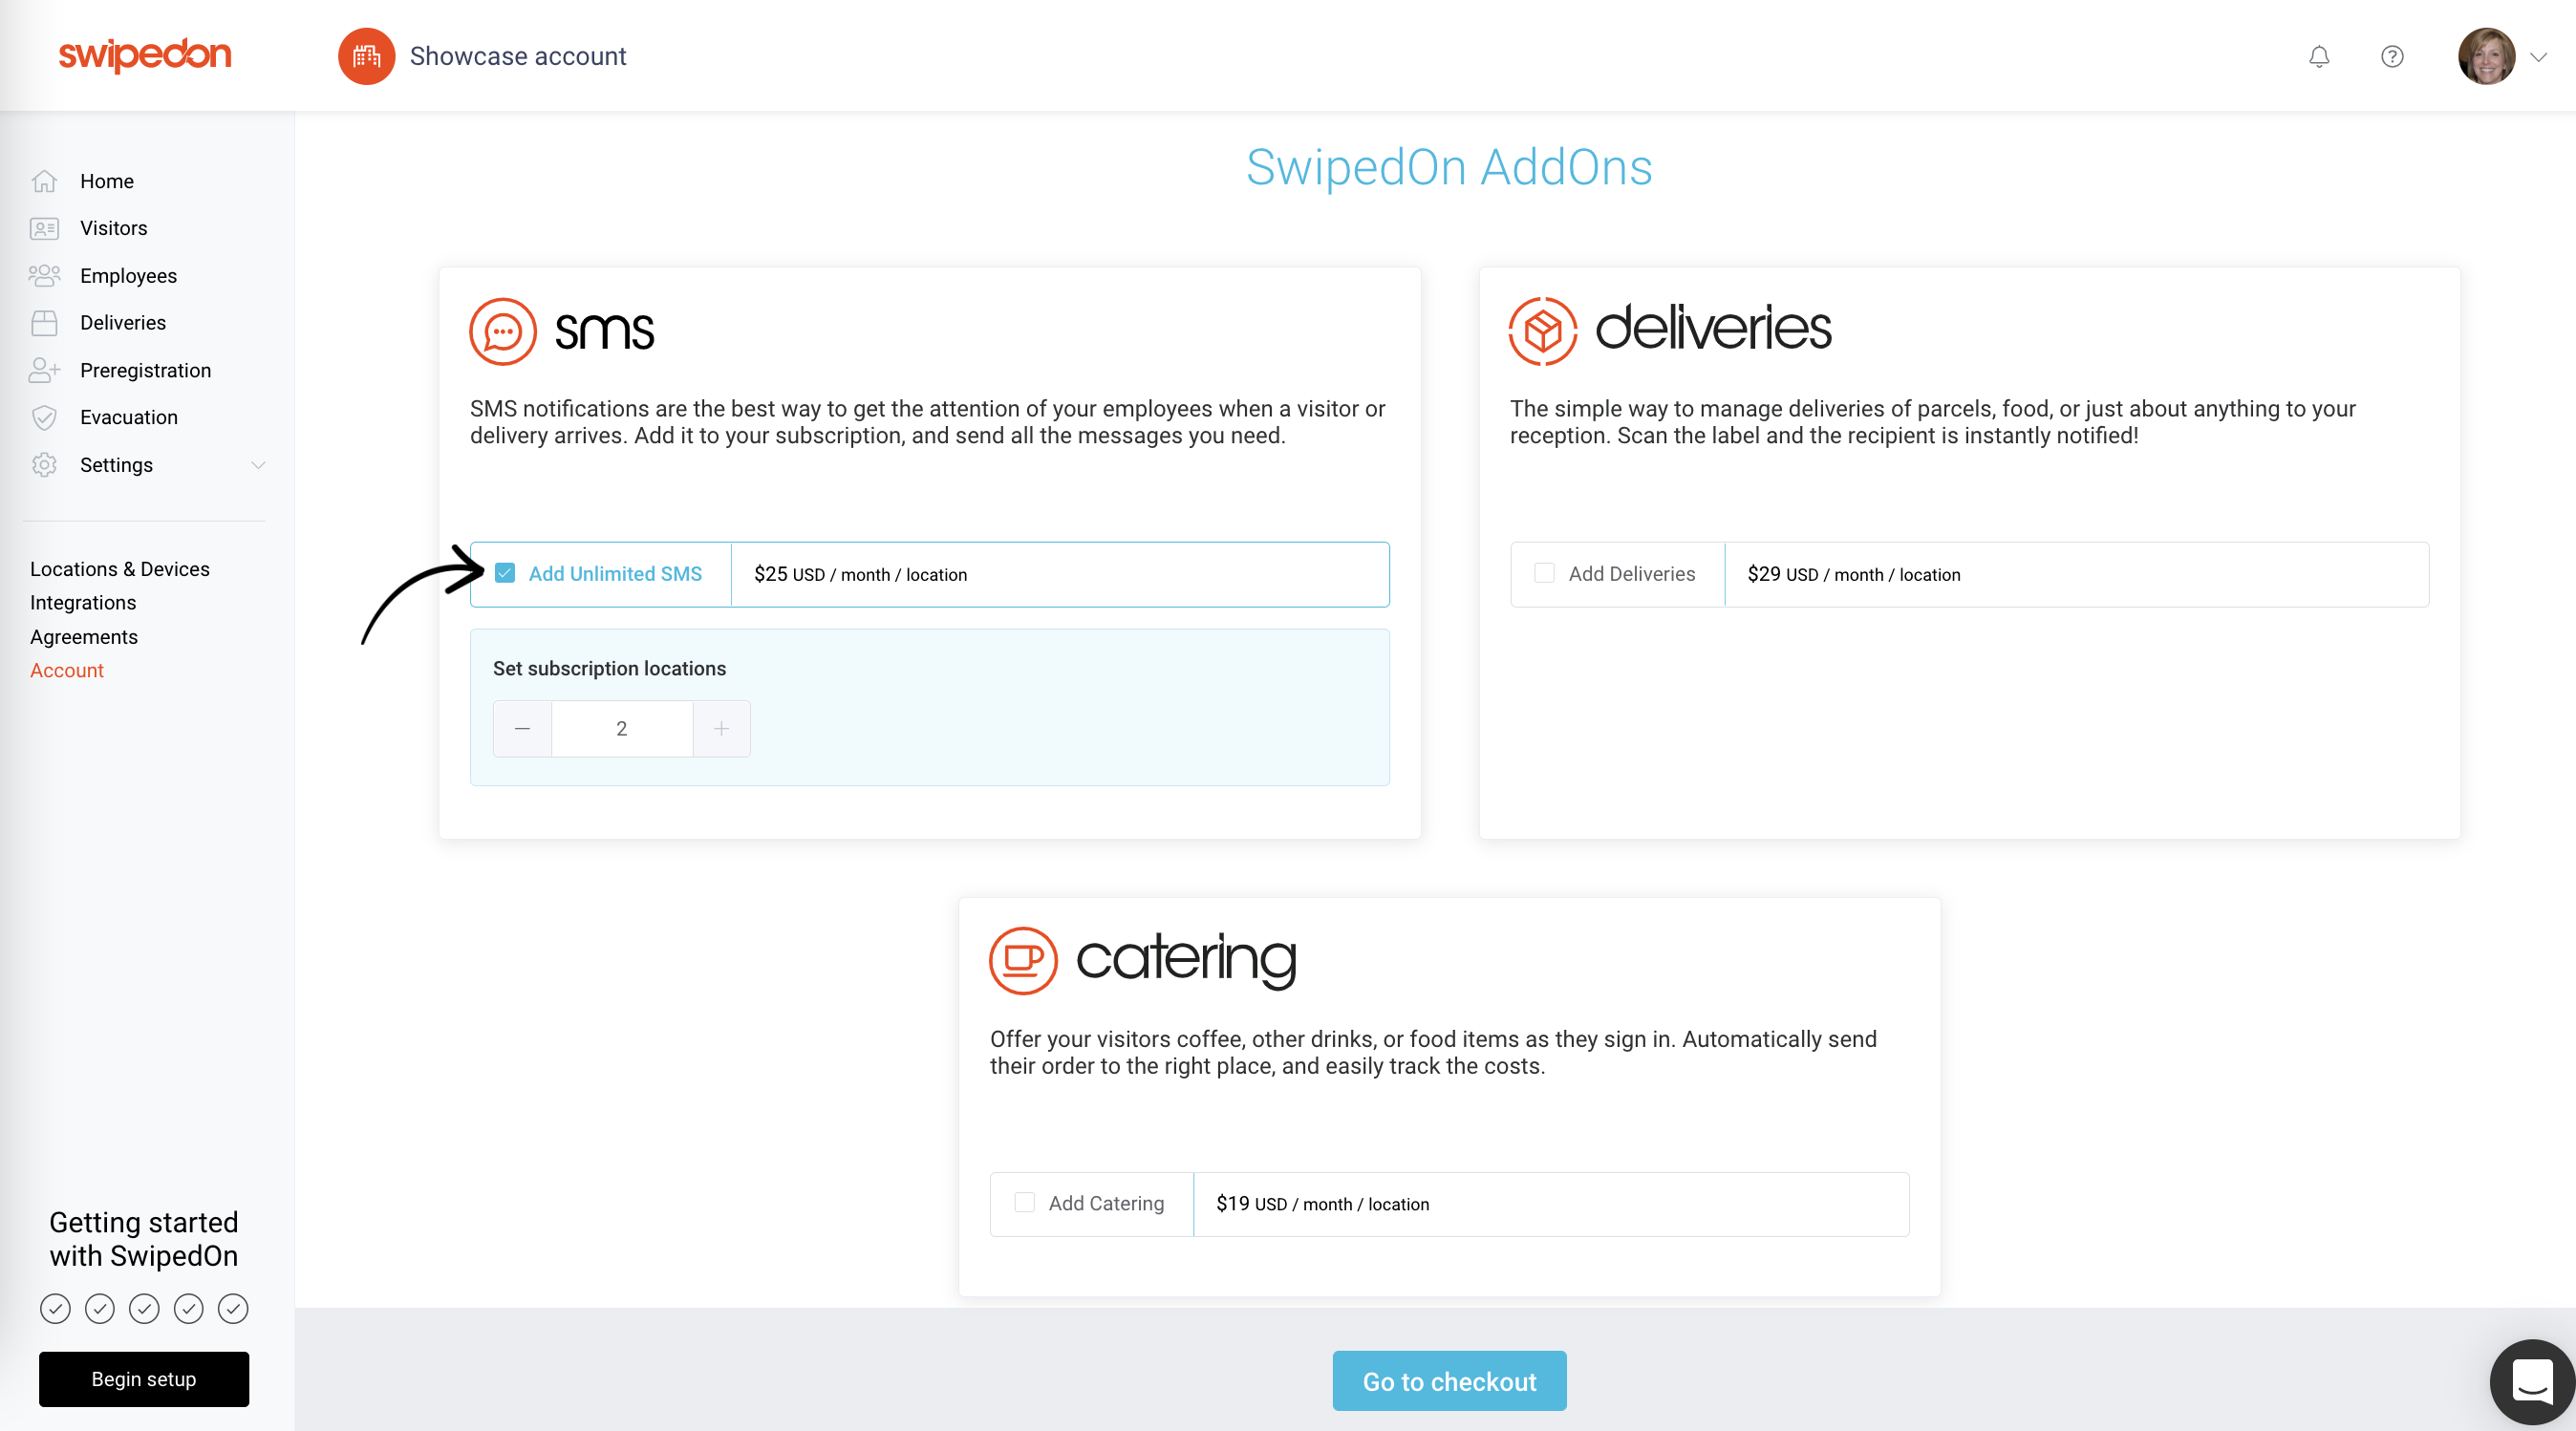The height and width of the screenshot is (1431, 2576).
Task: Click the Employees sidebar icon
Action: point(44,275)
